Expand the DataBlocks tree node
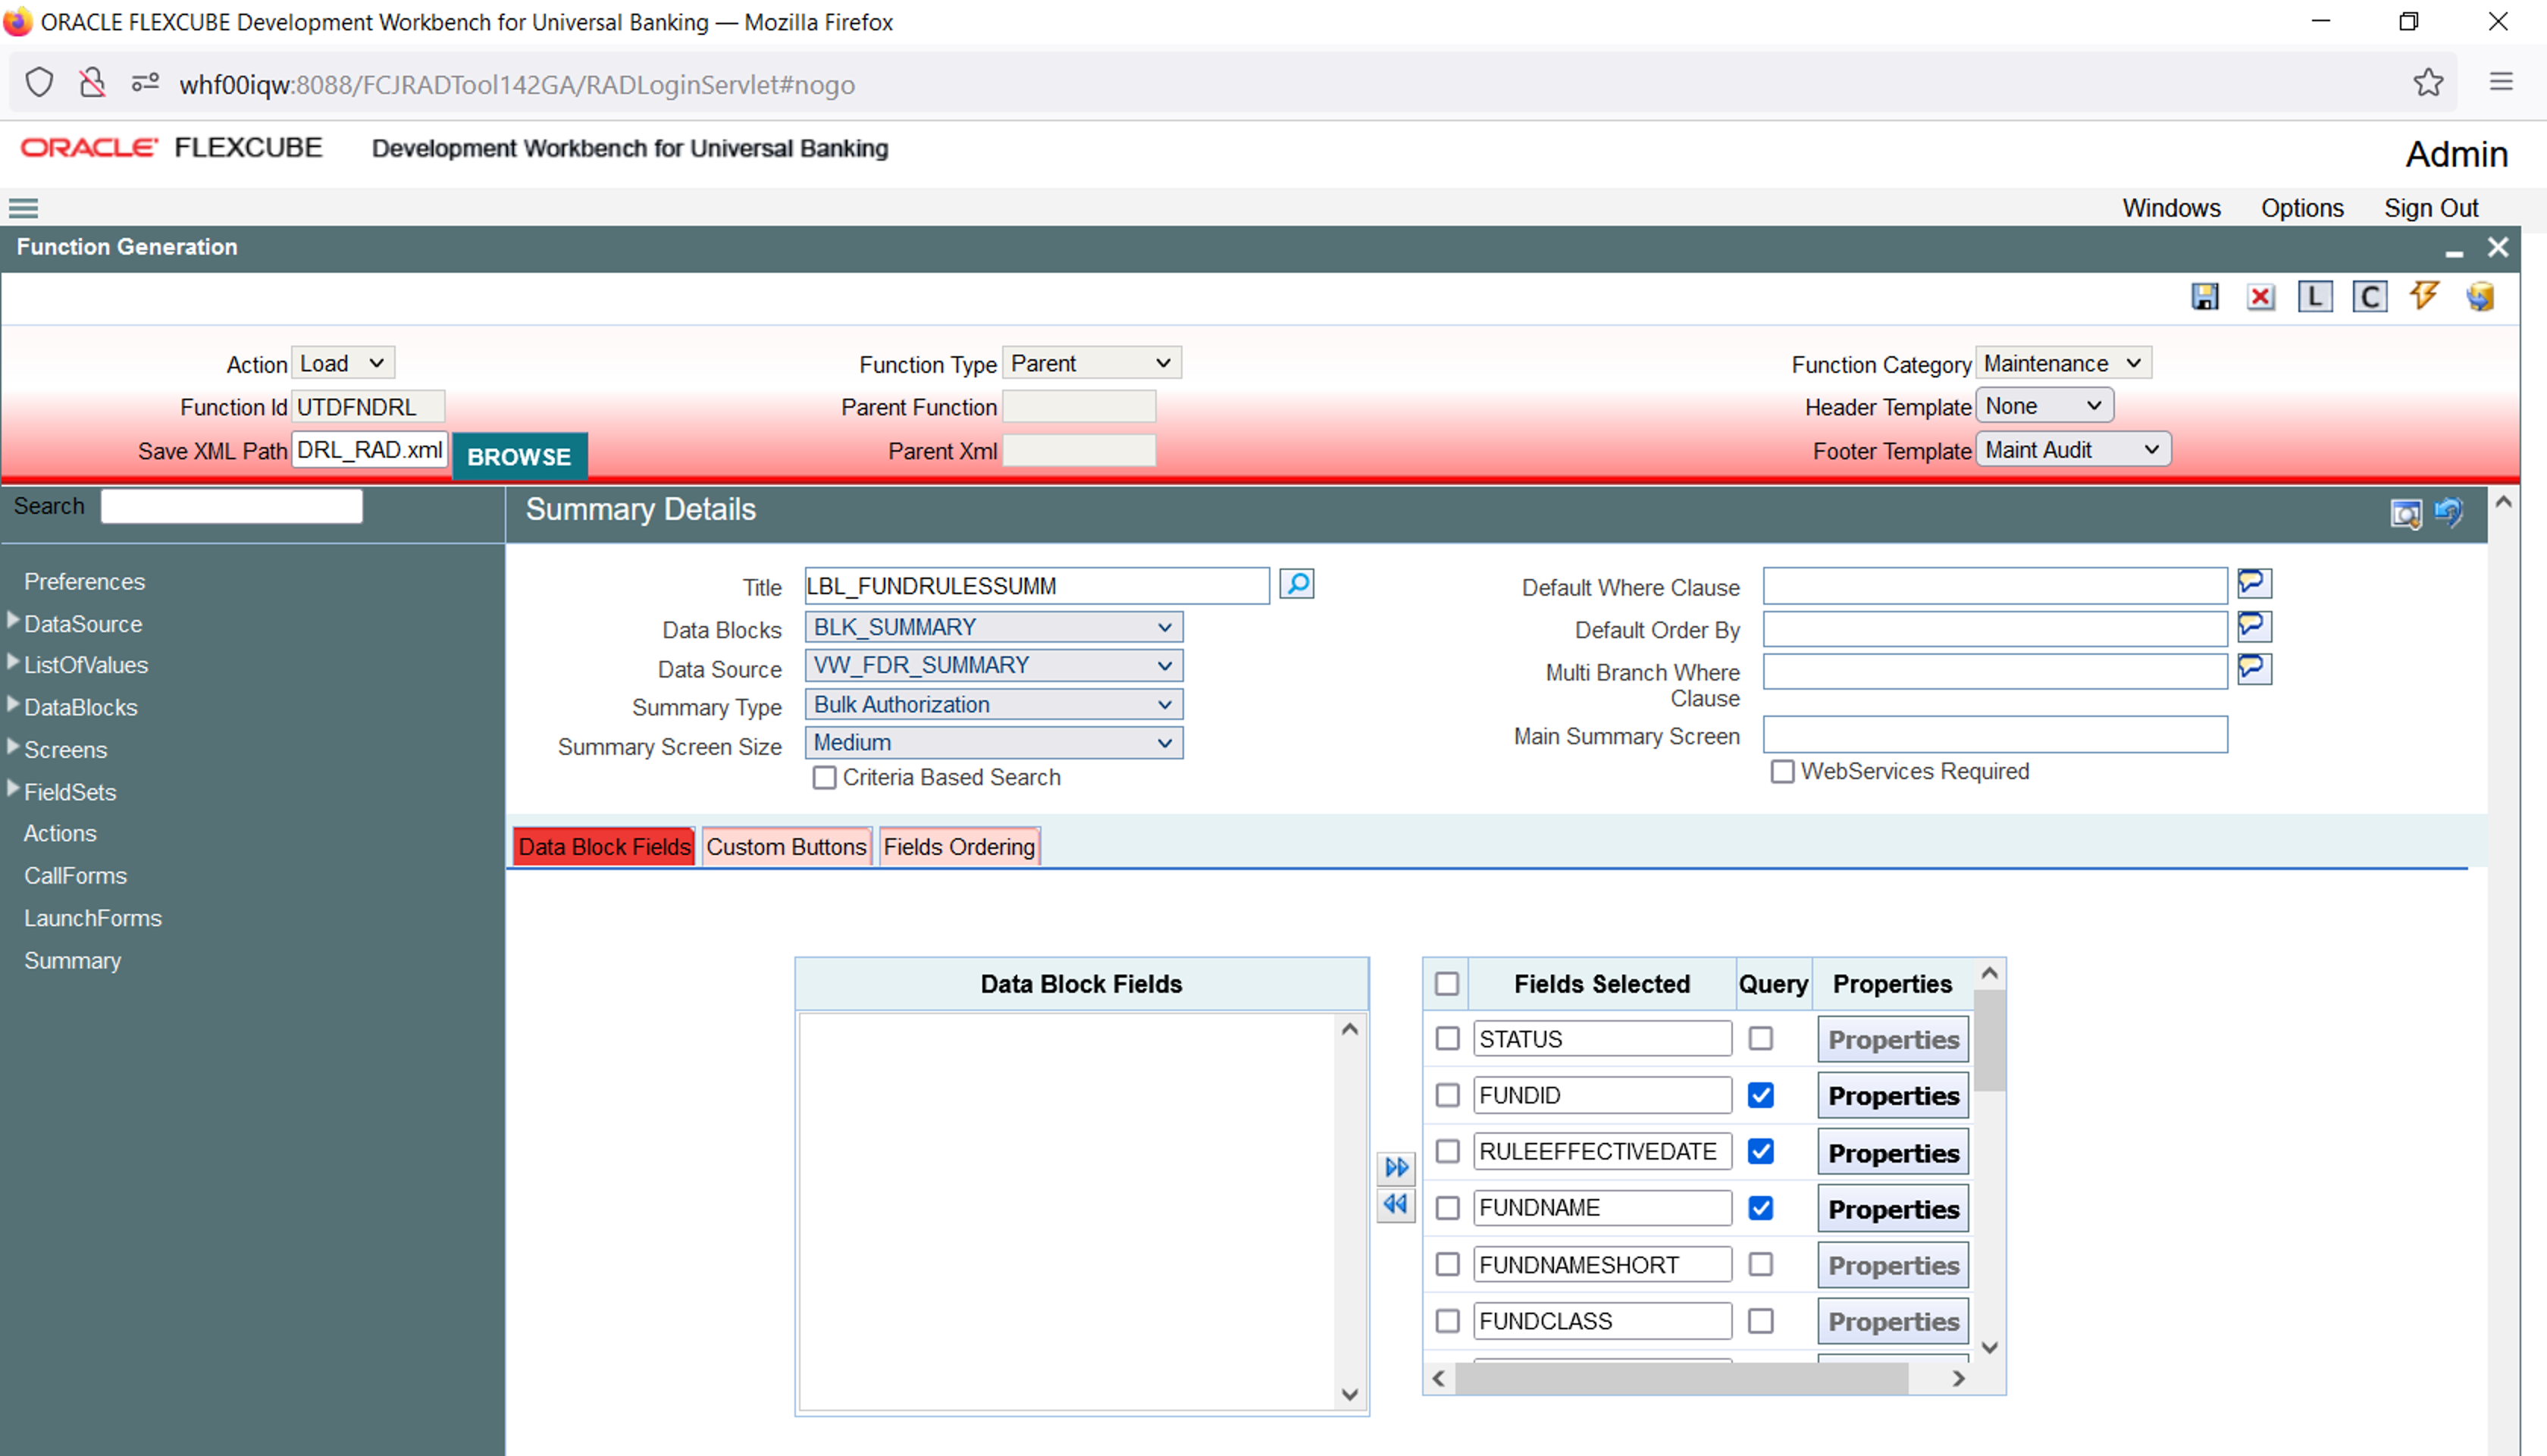 click(x=13, y=706)
